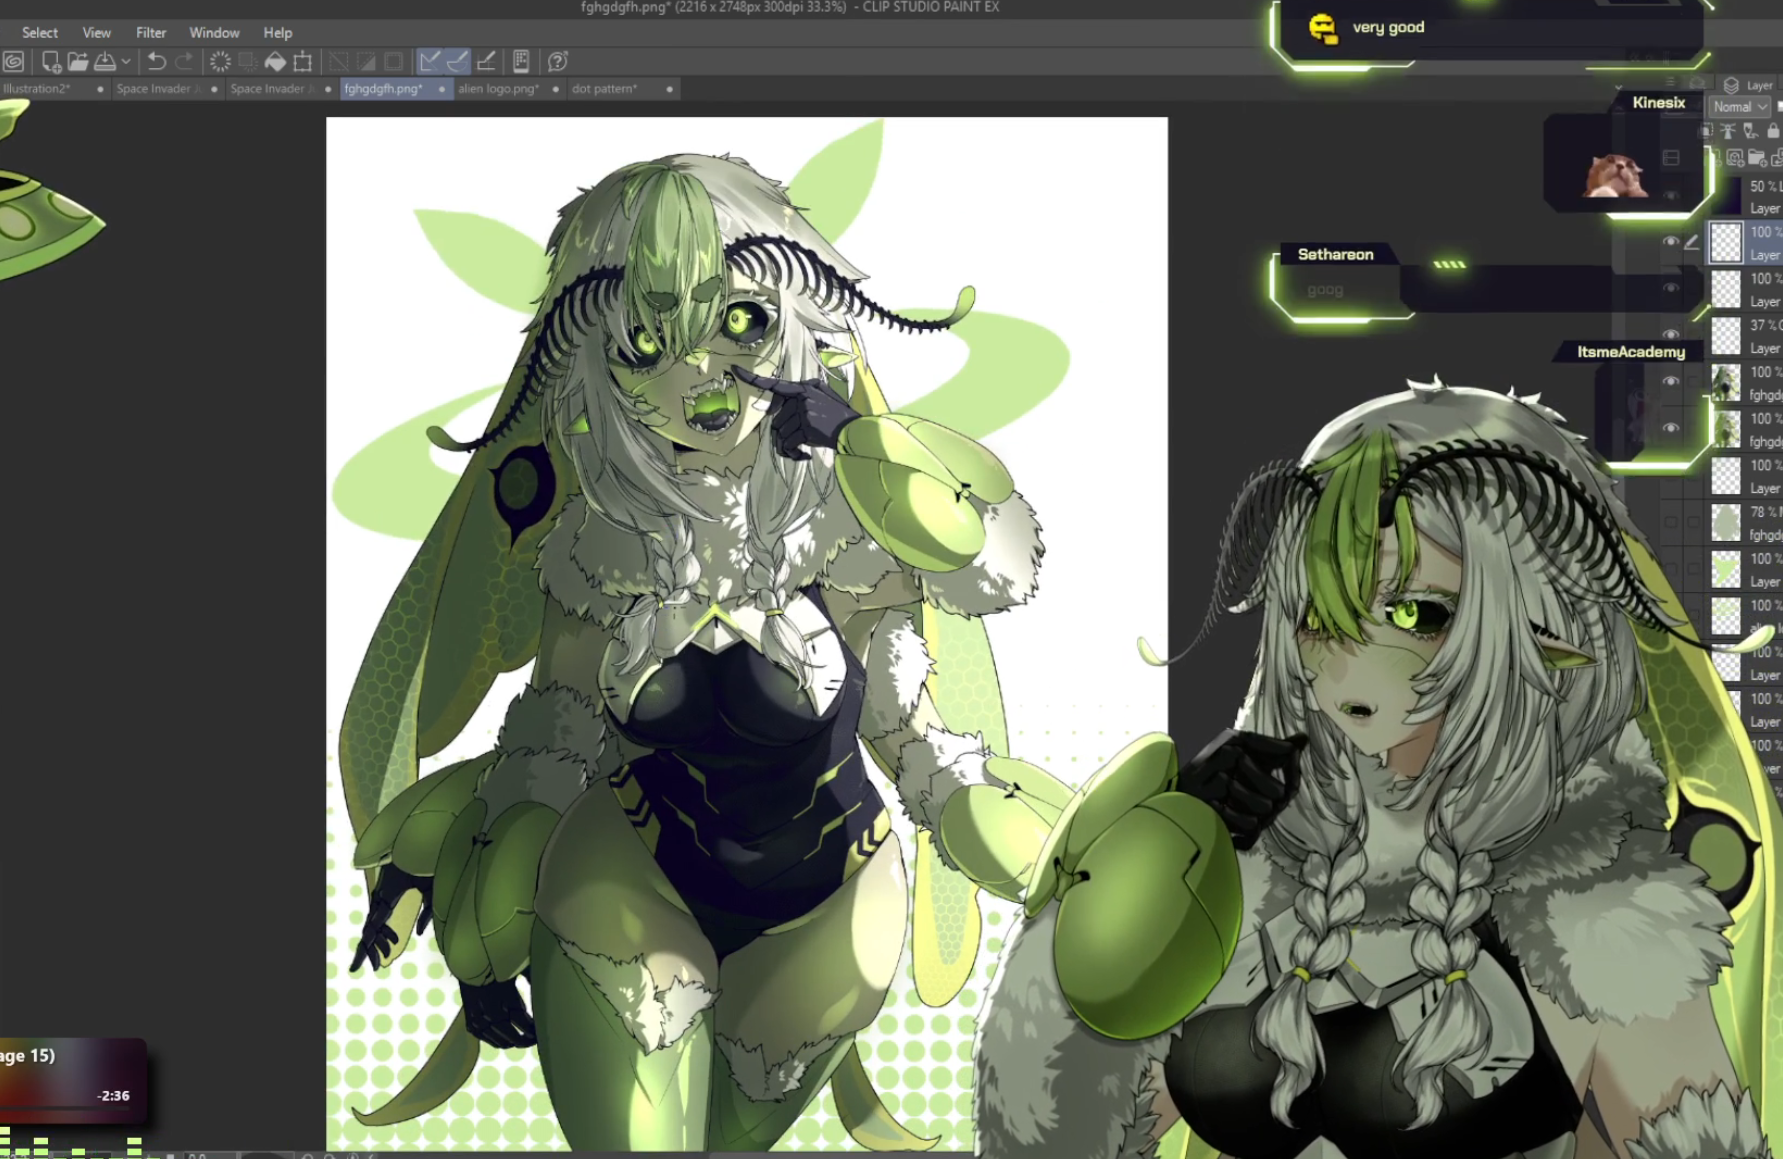1783x1159 pixels.
Task: Select the dark 50 % layer thumbnail
Action: point(1726,196)
